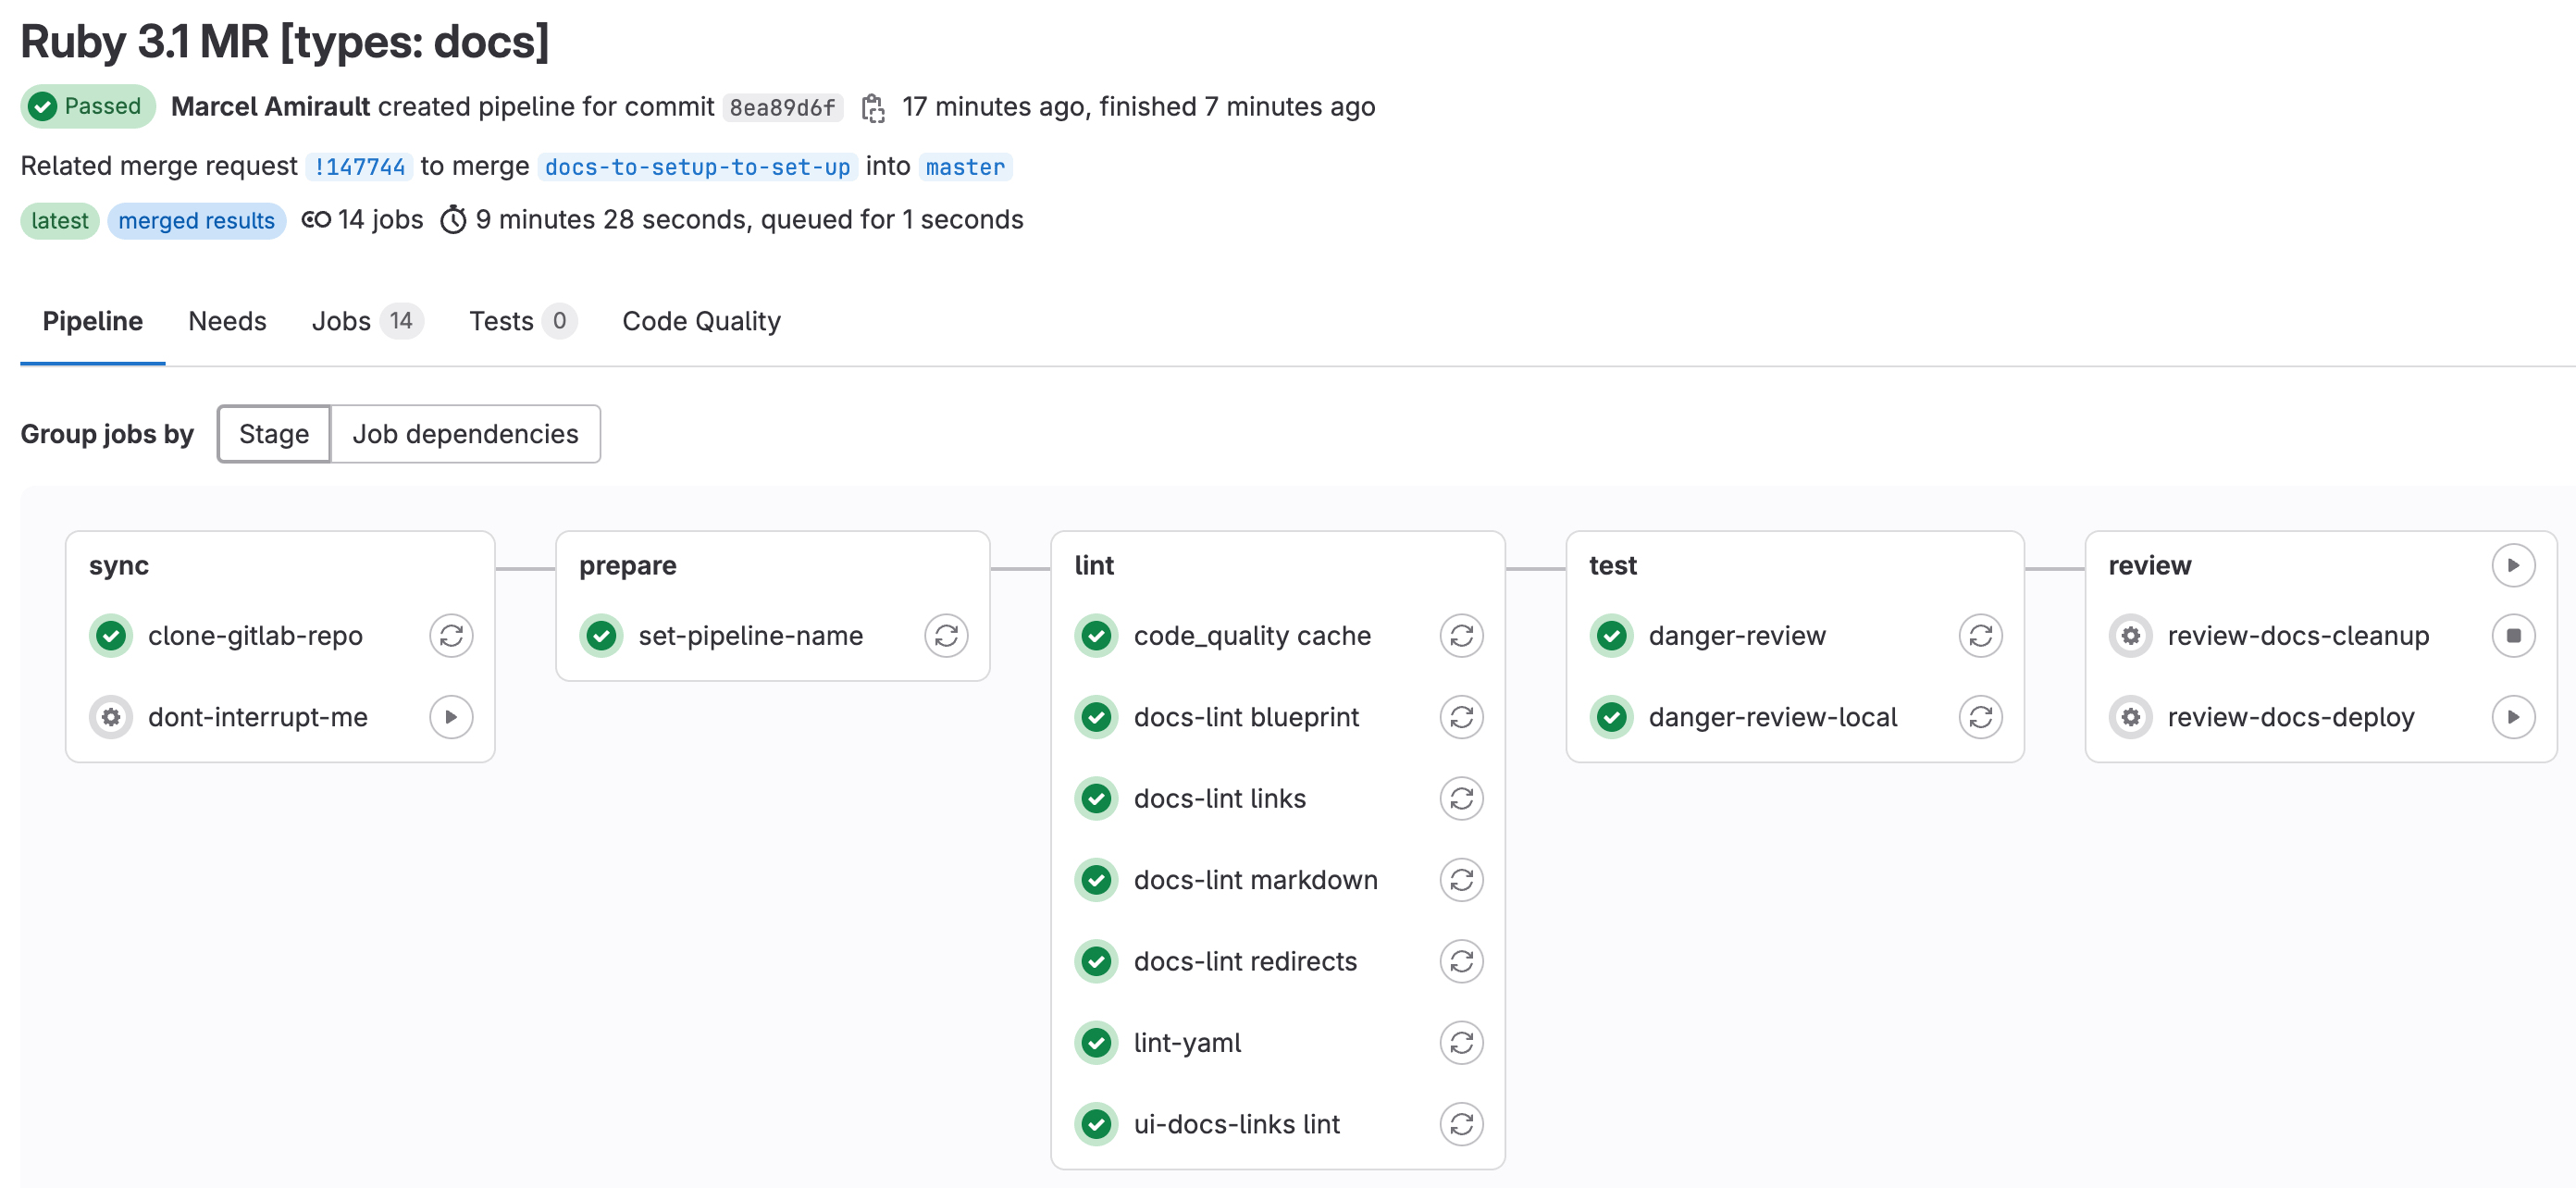The height and width of the screenshot is (1188, 2576).
Task: Switch to the Needs tab
Action: coord(227,321)
